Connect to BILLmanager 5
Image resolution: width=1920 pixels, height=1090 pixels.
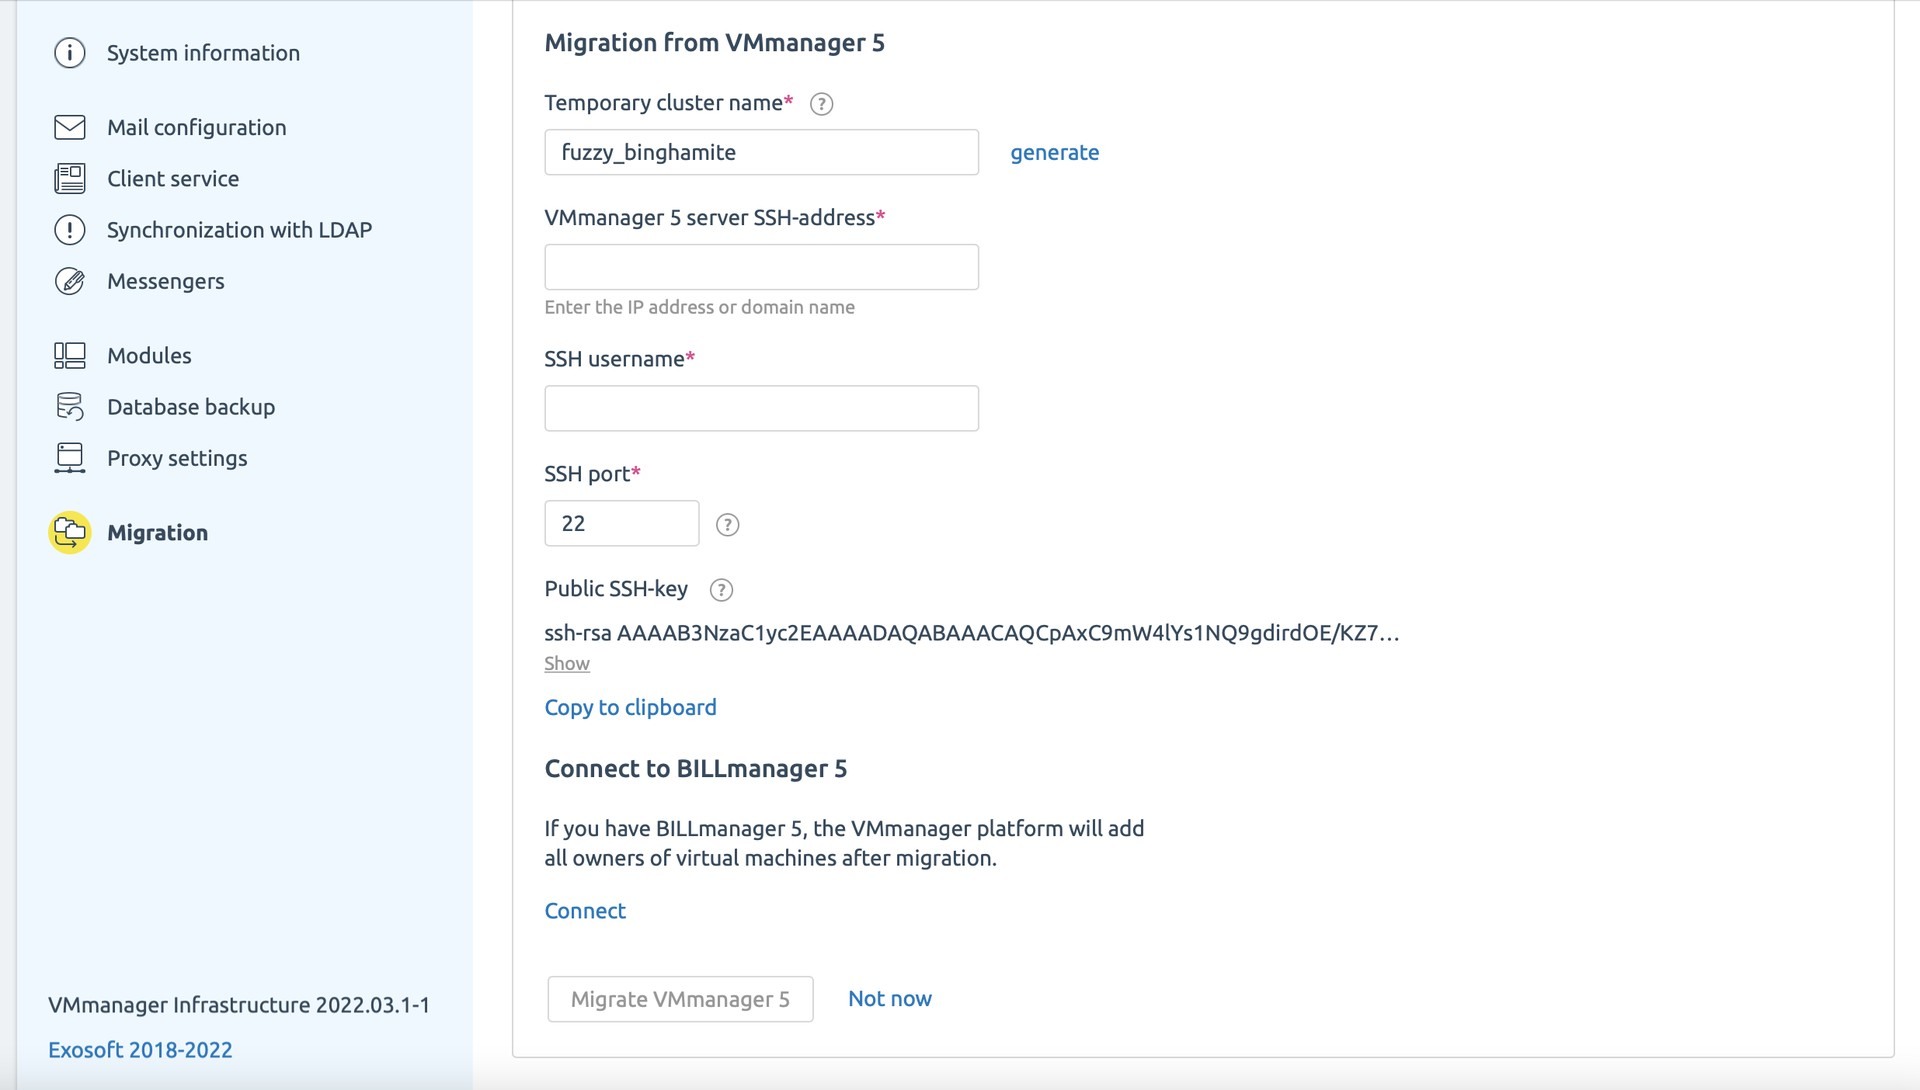click(x=585, y=911)
